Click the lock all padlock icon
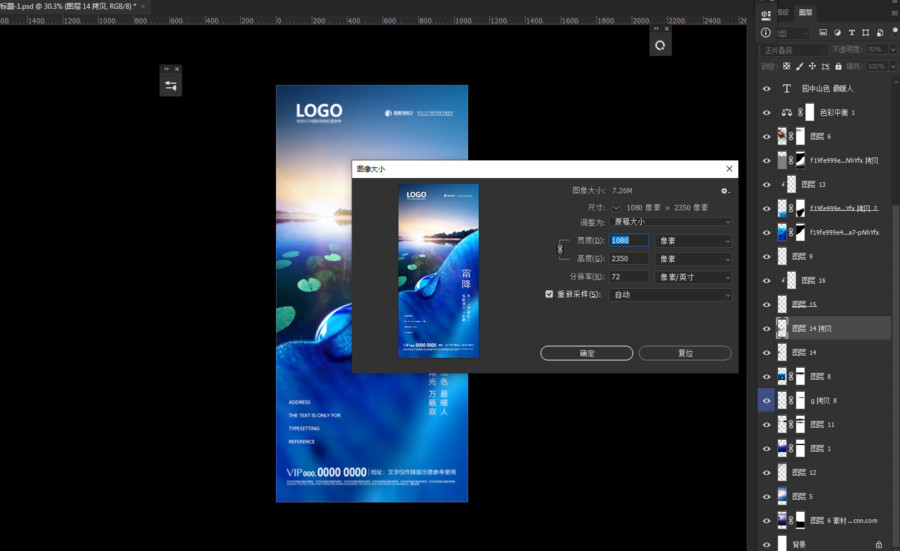This screenshot has width=900, height=551. (838, 67)
